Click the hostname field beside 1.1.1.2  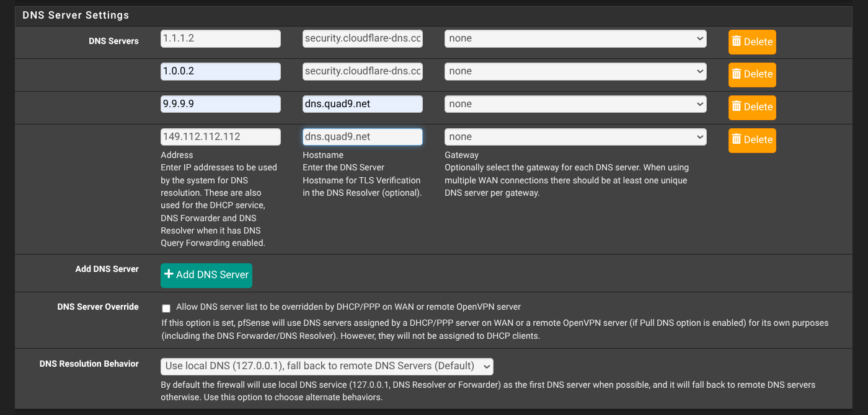tap(363, 39)
